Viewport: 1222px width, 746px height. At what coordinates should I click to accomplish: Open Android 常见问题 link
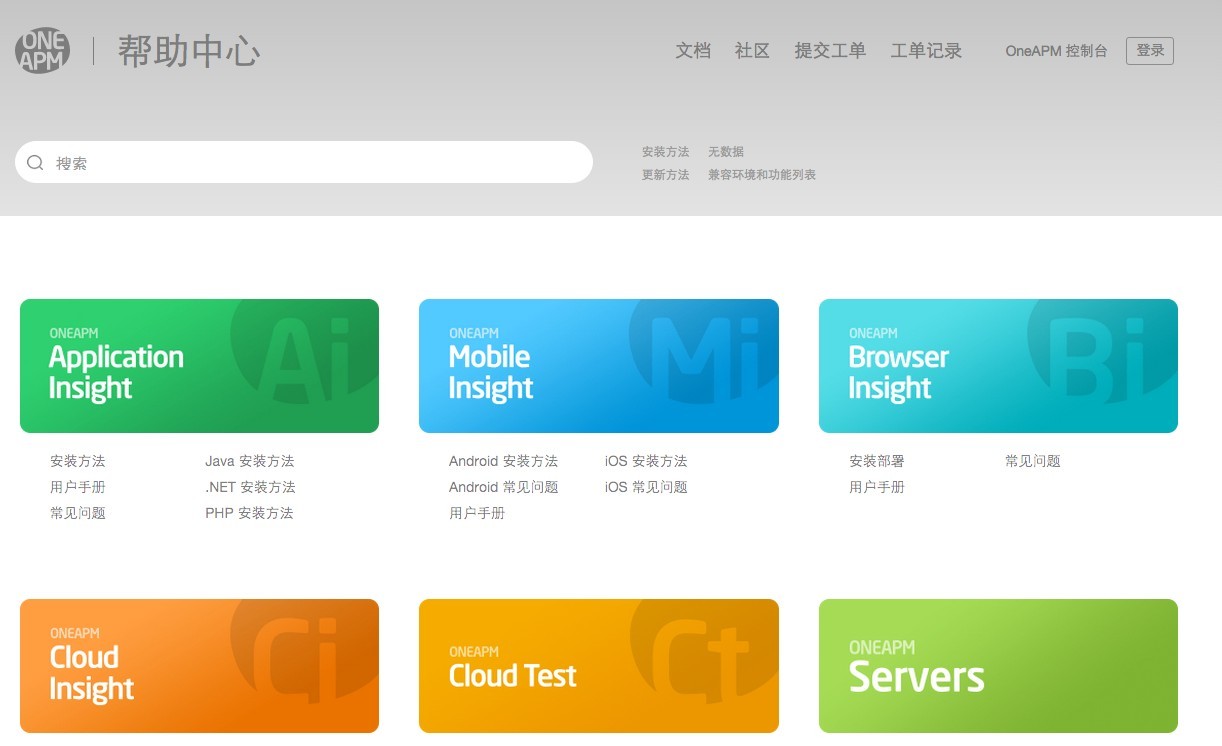[x=504, y=487]
